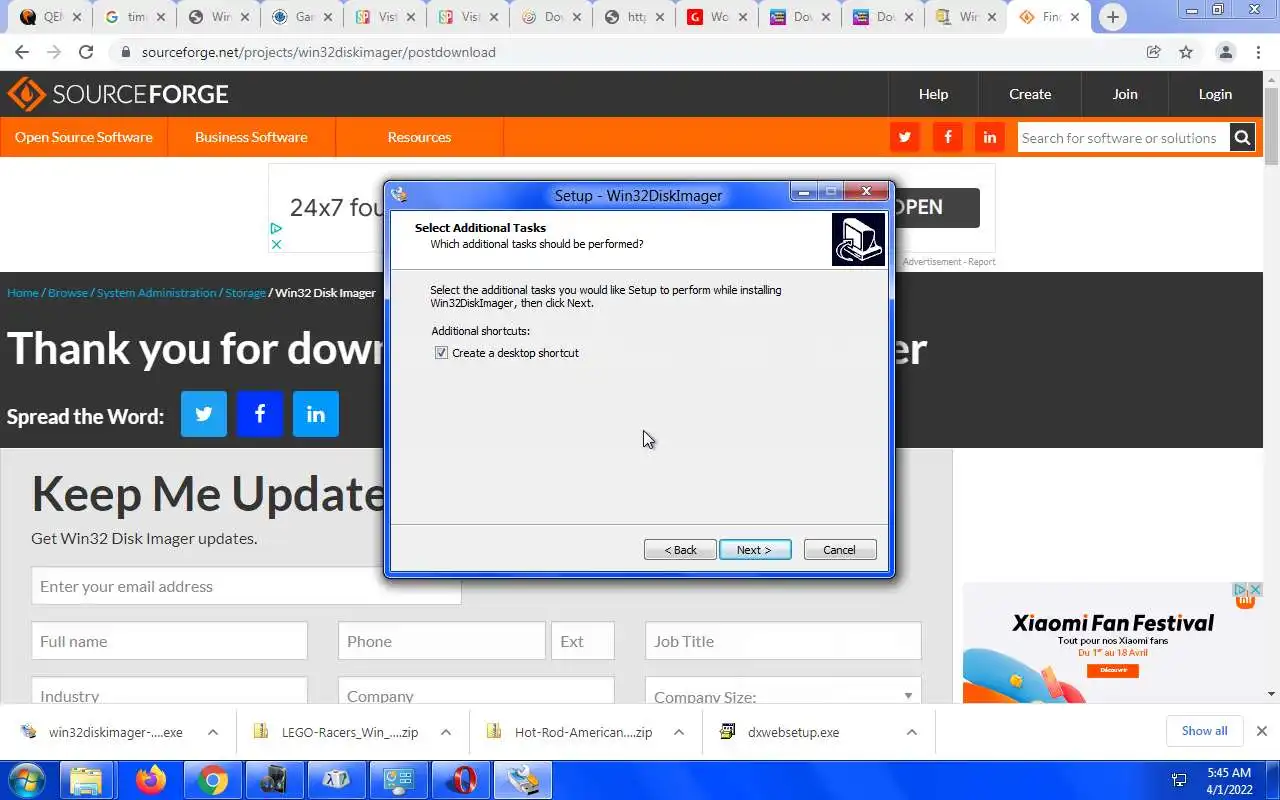
Task: Close the downloads bar
Action: pyautogui.click(x=1262, y=731)
